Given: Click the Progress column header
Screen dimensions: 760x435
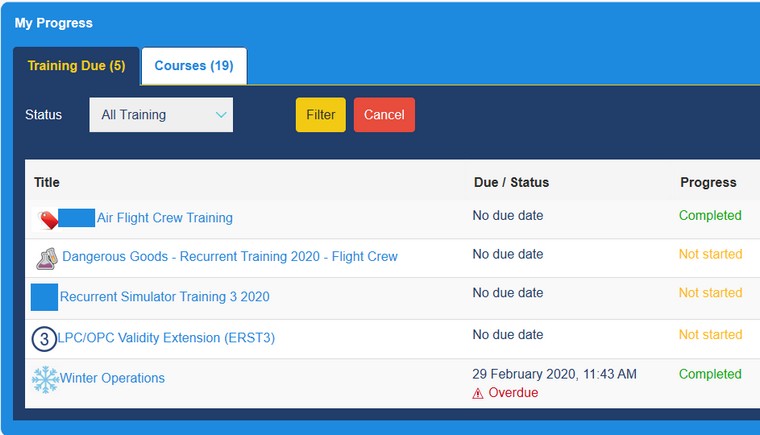Looking at the screenshot, I should click(x=708, y=183).
